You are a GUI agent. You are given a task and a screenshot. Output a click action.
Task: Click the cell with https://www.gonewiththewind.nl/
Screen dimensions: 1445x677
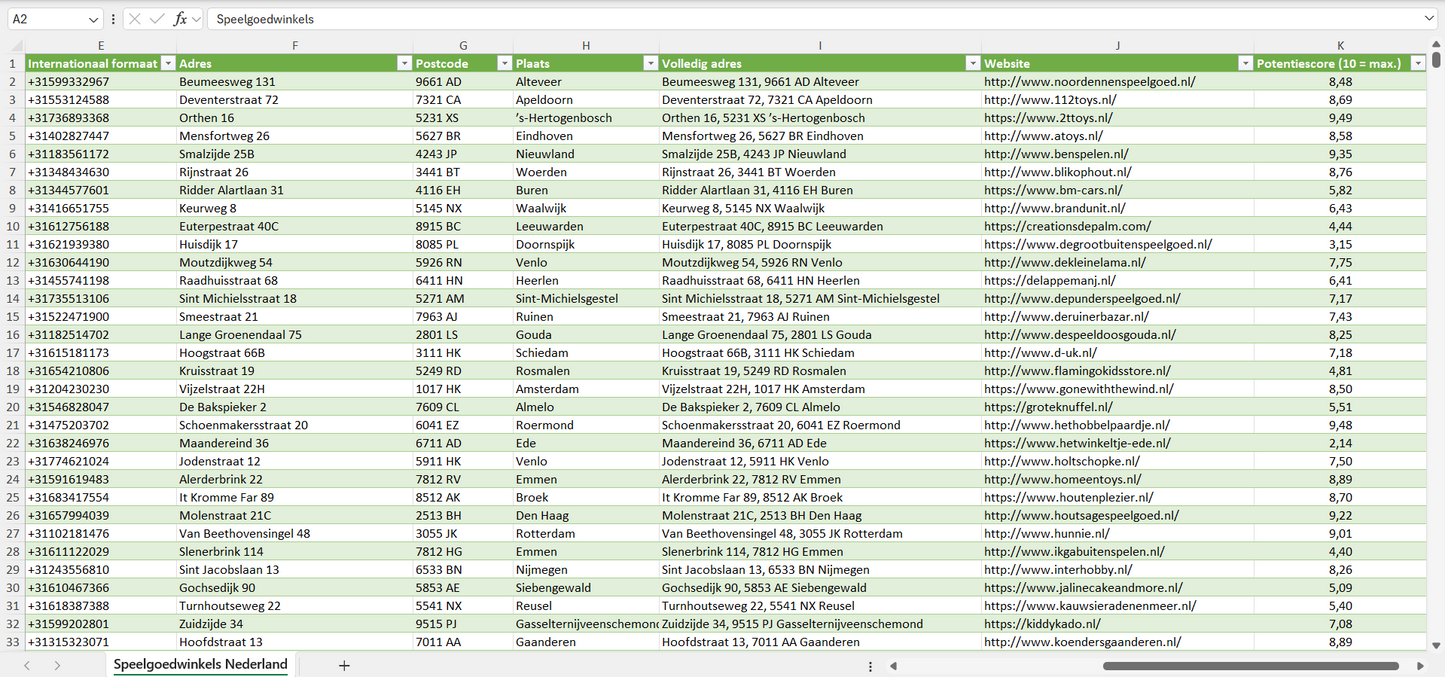1078,389
